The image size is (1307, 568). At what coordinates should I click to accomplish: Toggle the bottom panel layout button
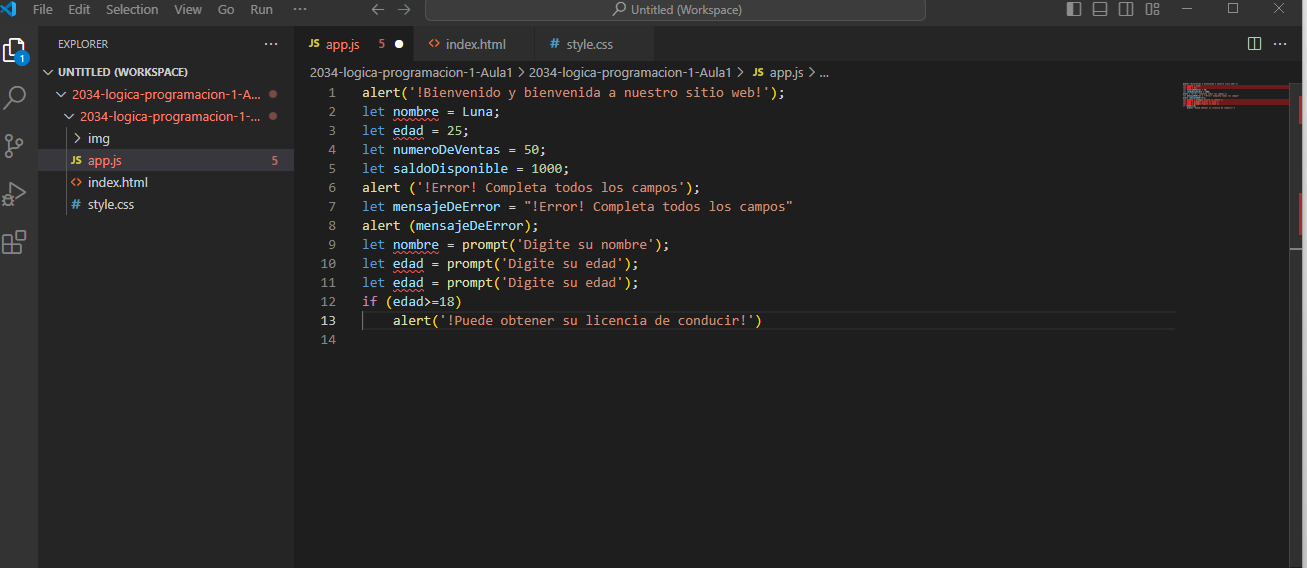[x=1100, y=10]
